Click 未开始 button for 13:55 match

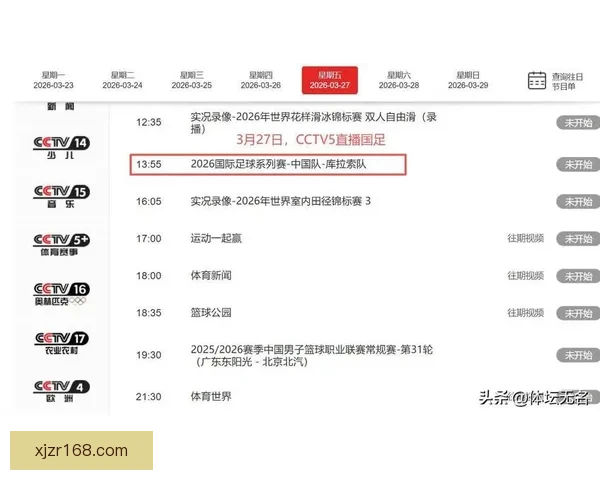click(578, 165)
